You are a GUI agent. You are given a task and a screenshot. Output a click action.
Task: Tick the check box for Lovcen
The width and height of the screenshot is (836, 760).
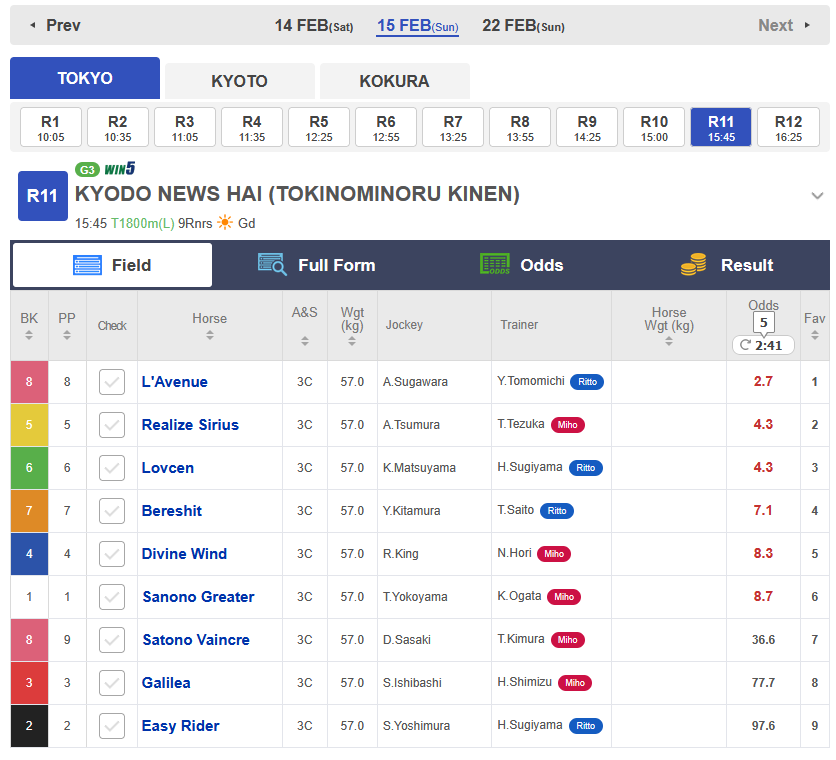112,468
